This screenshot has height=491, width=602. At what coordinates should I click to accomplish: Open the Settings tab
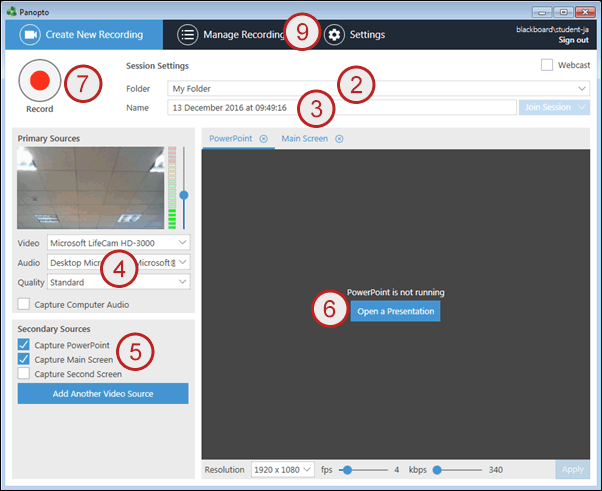coord(354,35)
